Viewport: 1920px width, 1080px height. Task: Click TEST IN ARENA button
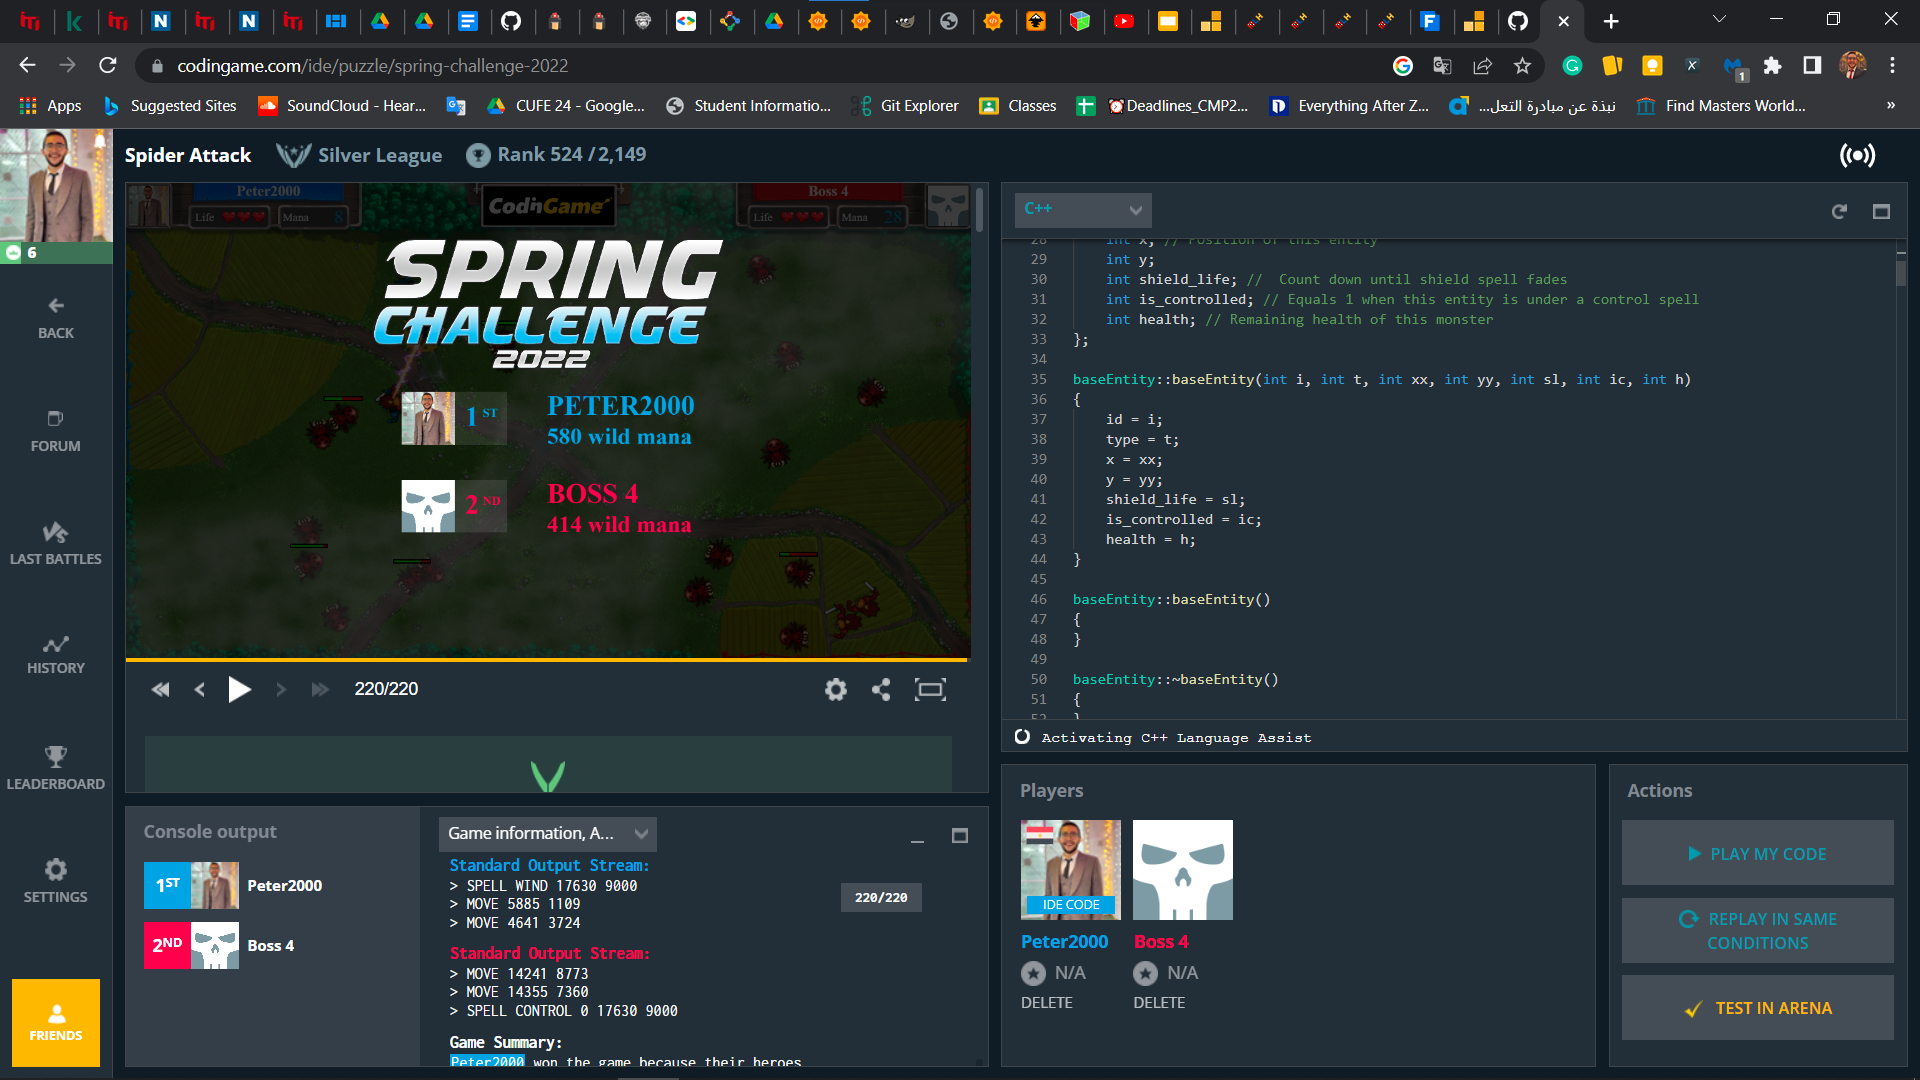pyautogui.click(x=1757, y=1008)
